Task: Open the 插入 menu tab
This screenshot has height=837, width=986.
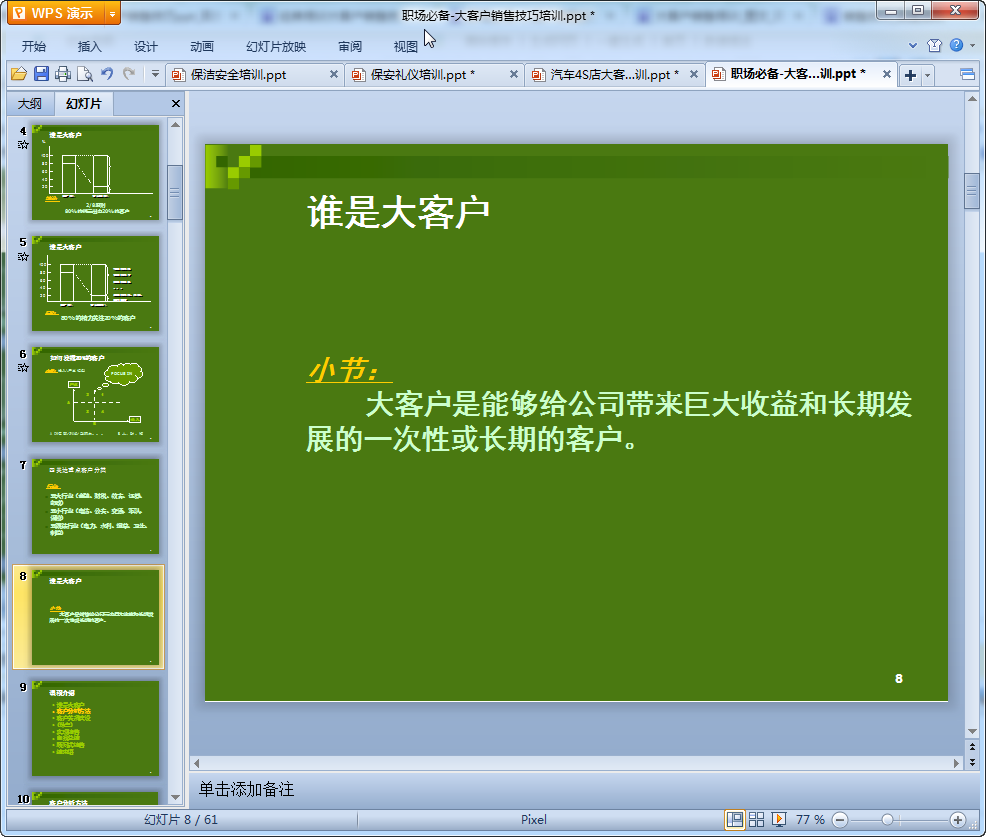Action: 89,47
